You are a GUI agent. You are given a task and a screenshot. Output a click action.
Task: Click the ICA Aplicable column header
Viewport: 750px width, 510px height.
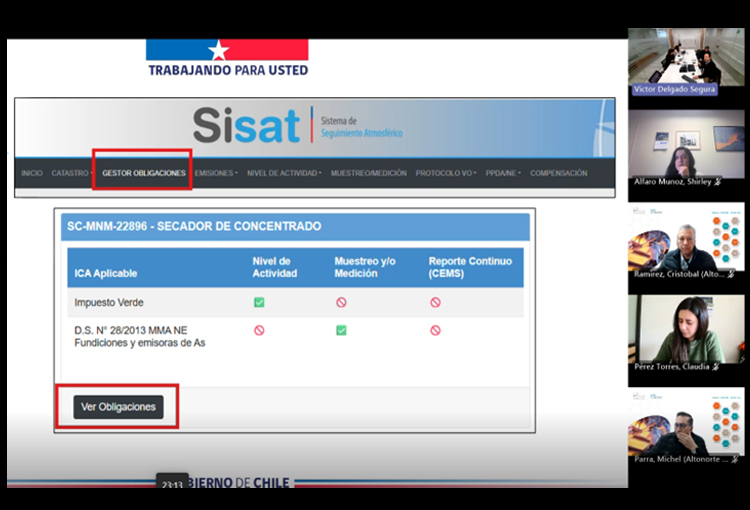(x=106, y=274)
